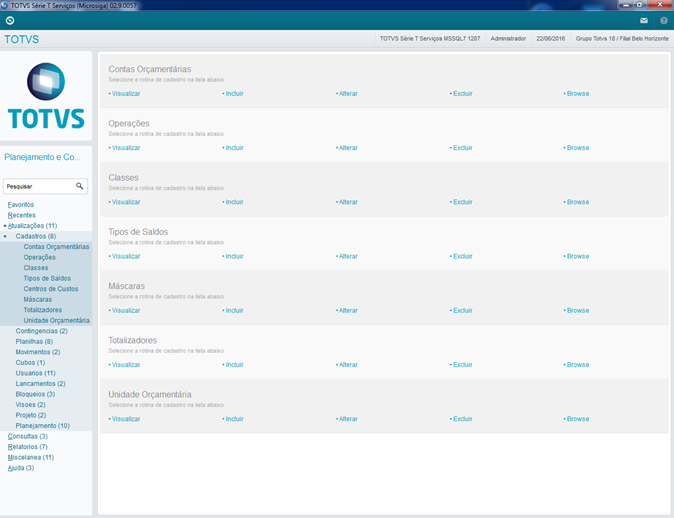The height and width of the screenshot is (518, 674).
Task: Click the help question mark icon
Action: (664, 20)
